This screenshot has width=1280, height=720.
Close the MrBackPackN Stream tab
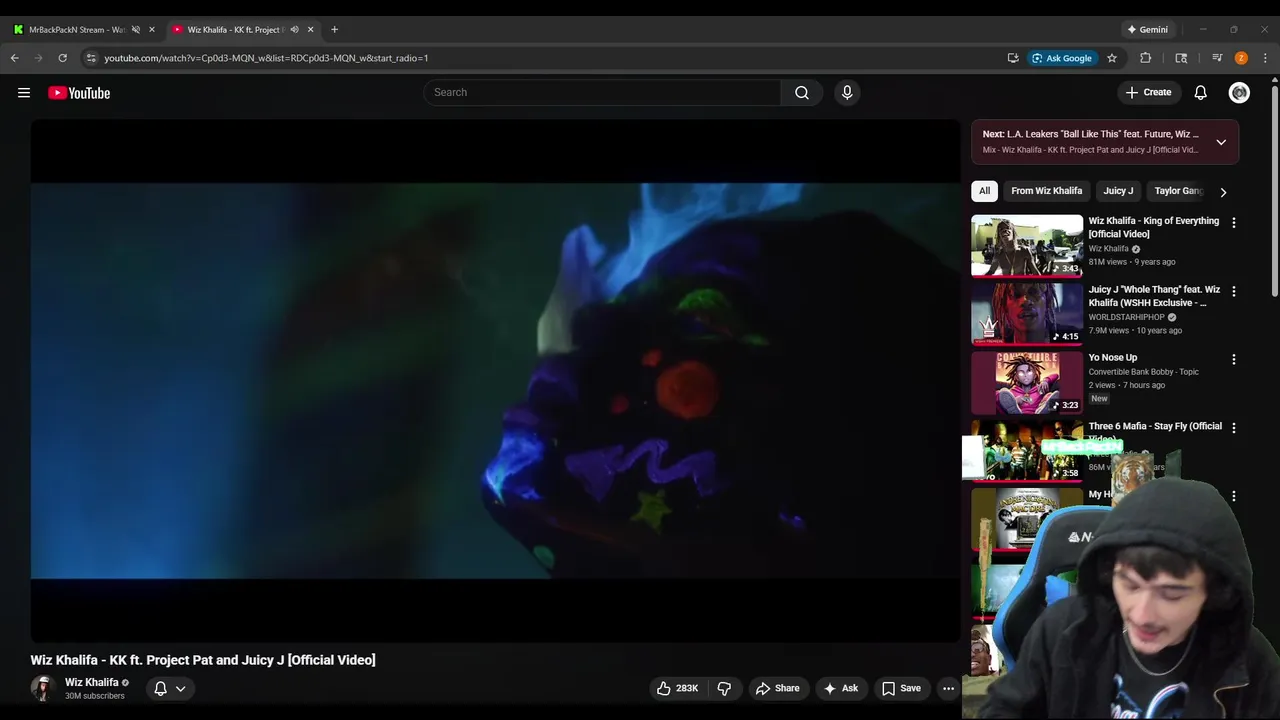pyautogui.click(x=152, y=30)
